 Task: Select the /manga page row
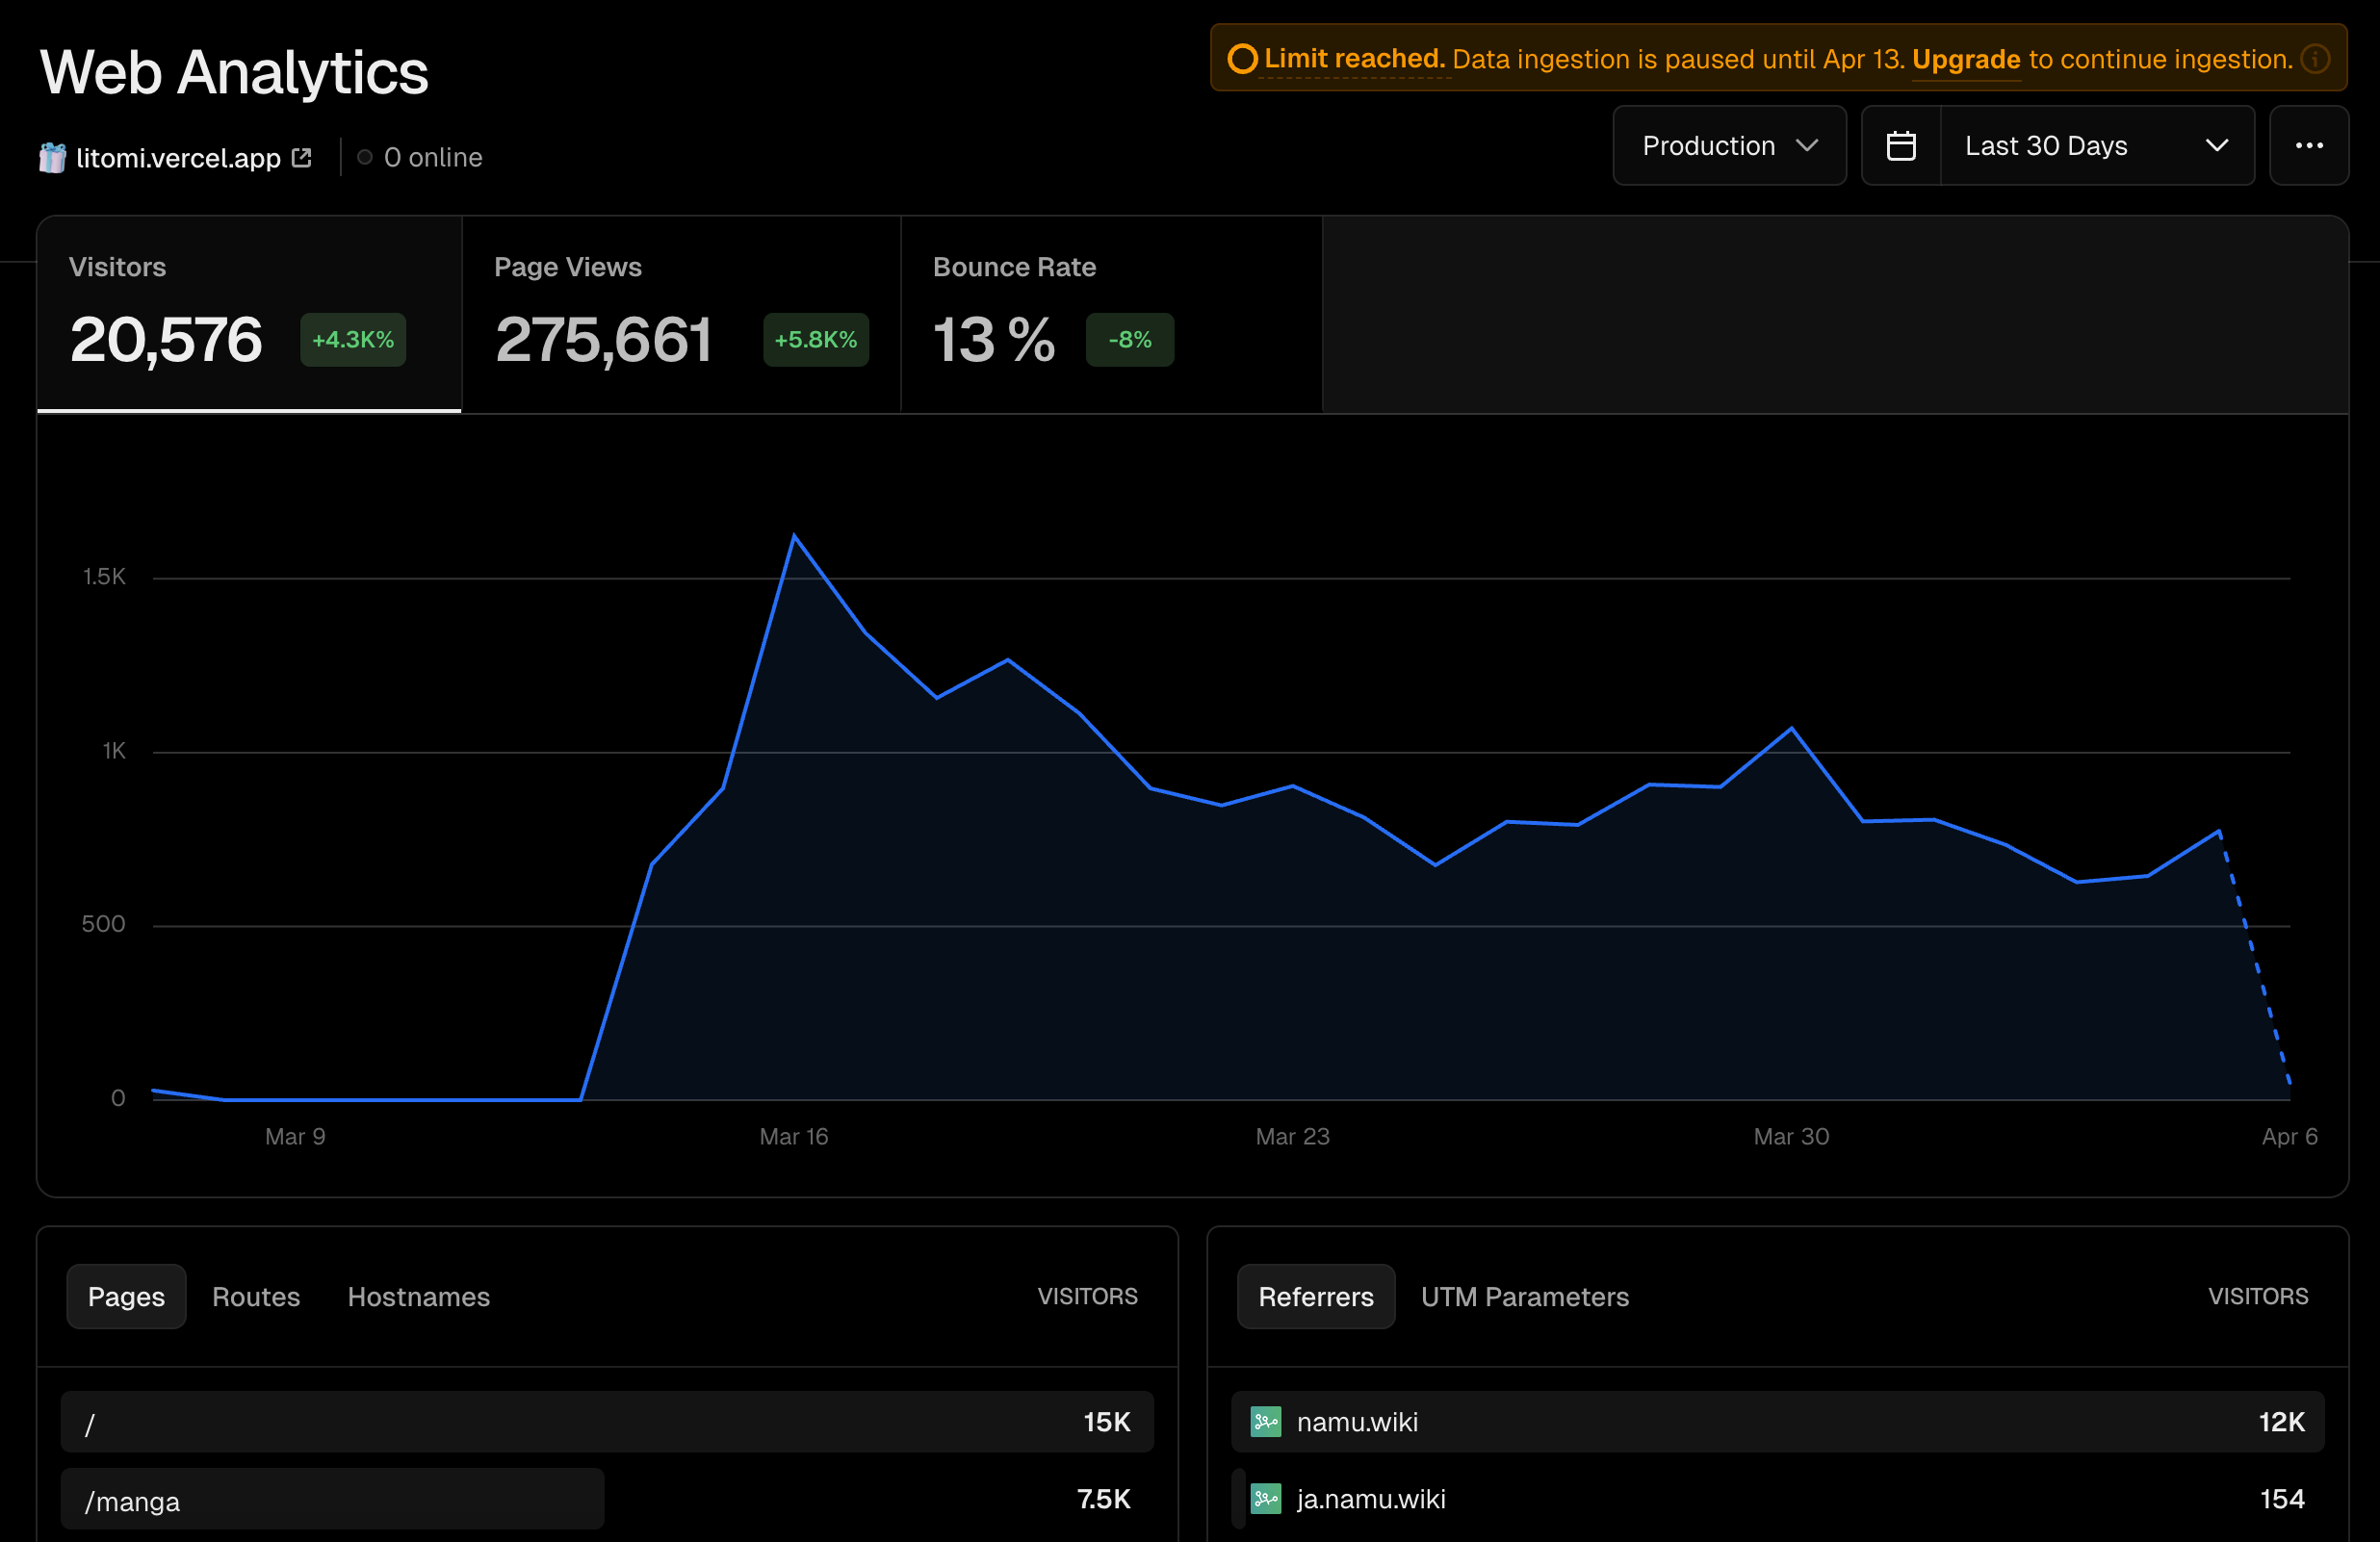coord(607,1498)
